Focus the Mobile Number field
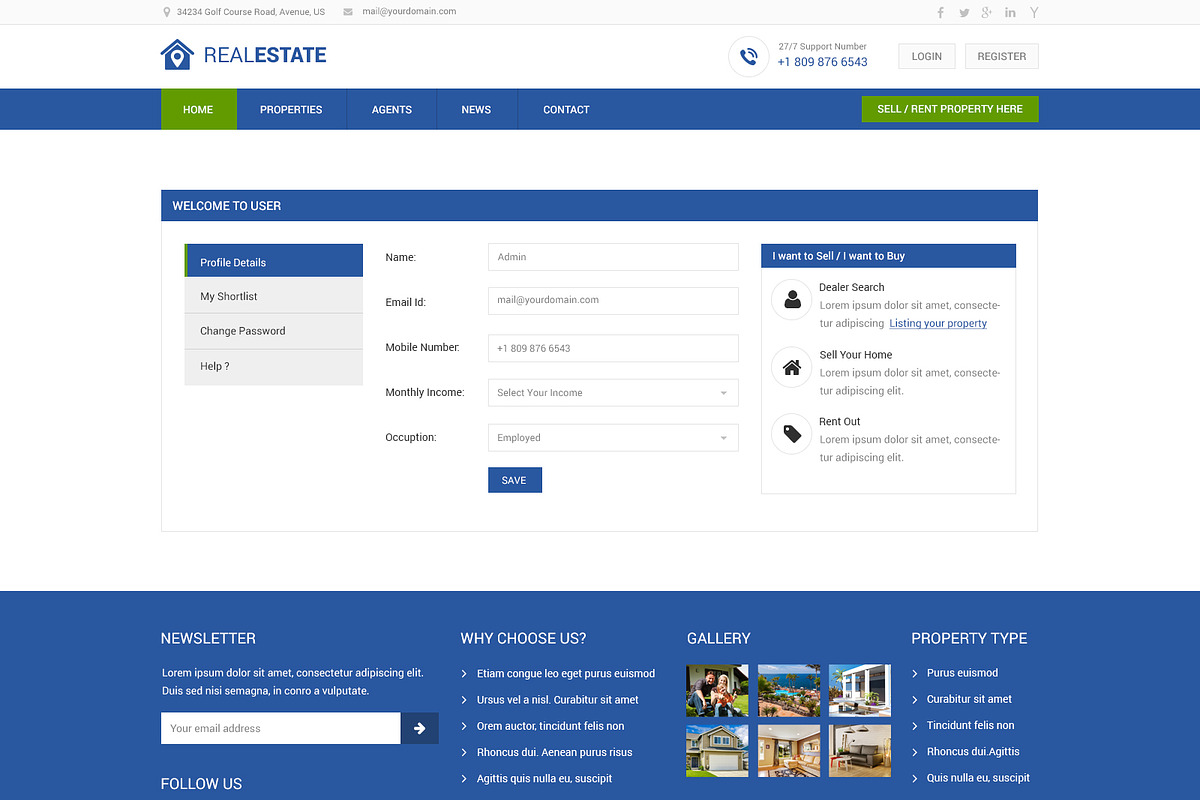 [613, 348]
